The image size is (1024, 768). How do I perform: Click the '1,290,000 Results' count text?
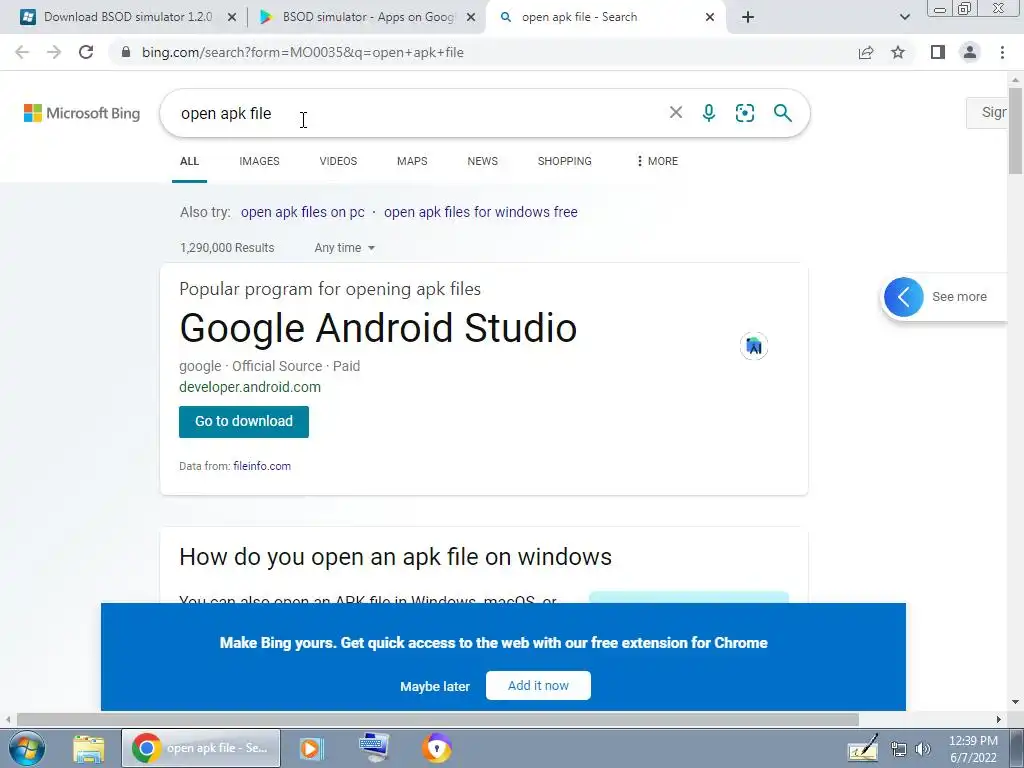[x=227, y=248]
